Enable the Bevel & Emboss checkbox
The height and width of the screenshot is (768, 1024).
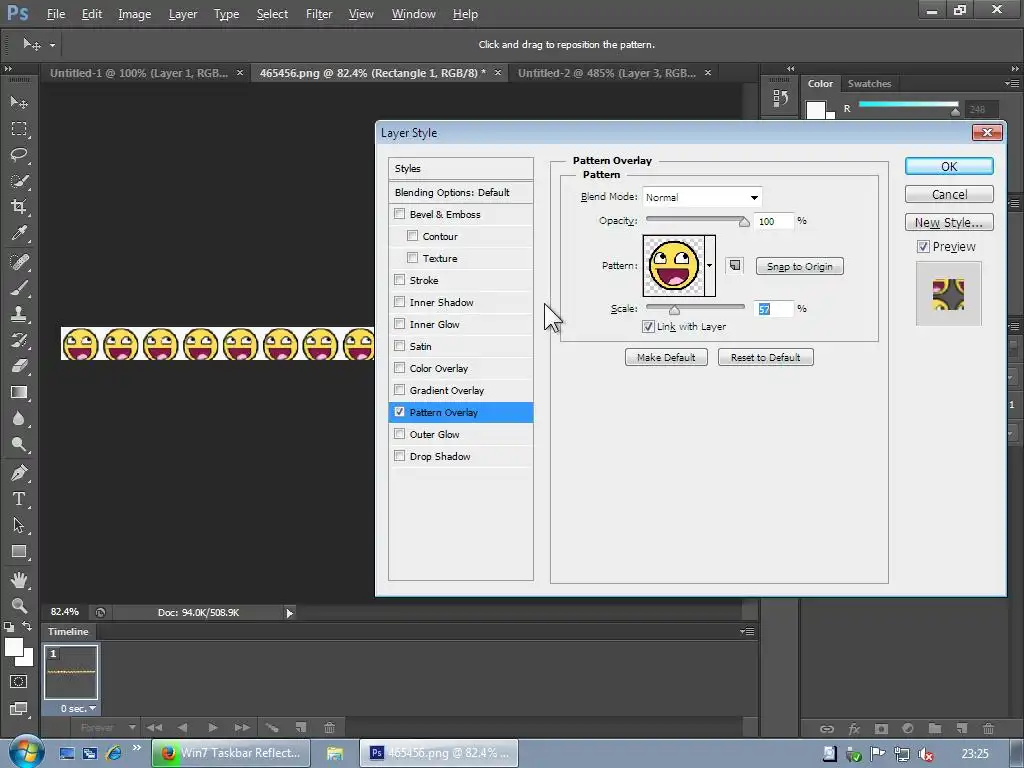pyautogui.click(x=400, y=214)
